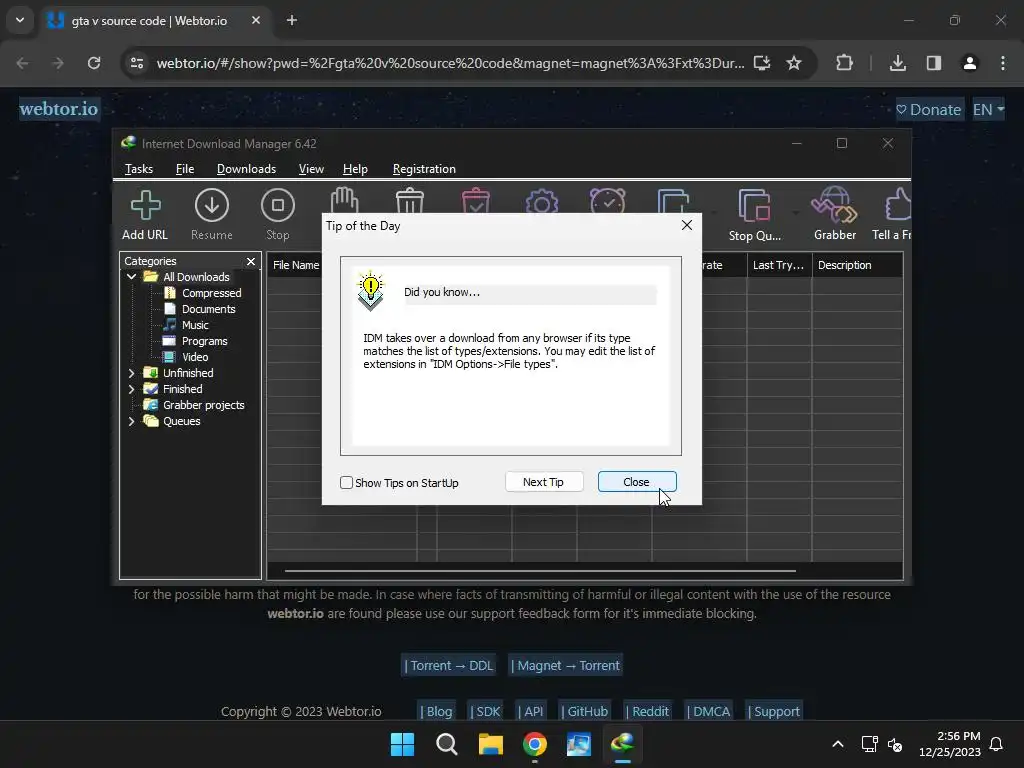This screenshot has height=768, width=1024.
Task: Open the EN language dropdown
Action: (x=988, y=110)
